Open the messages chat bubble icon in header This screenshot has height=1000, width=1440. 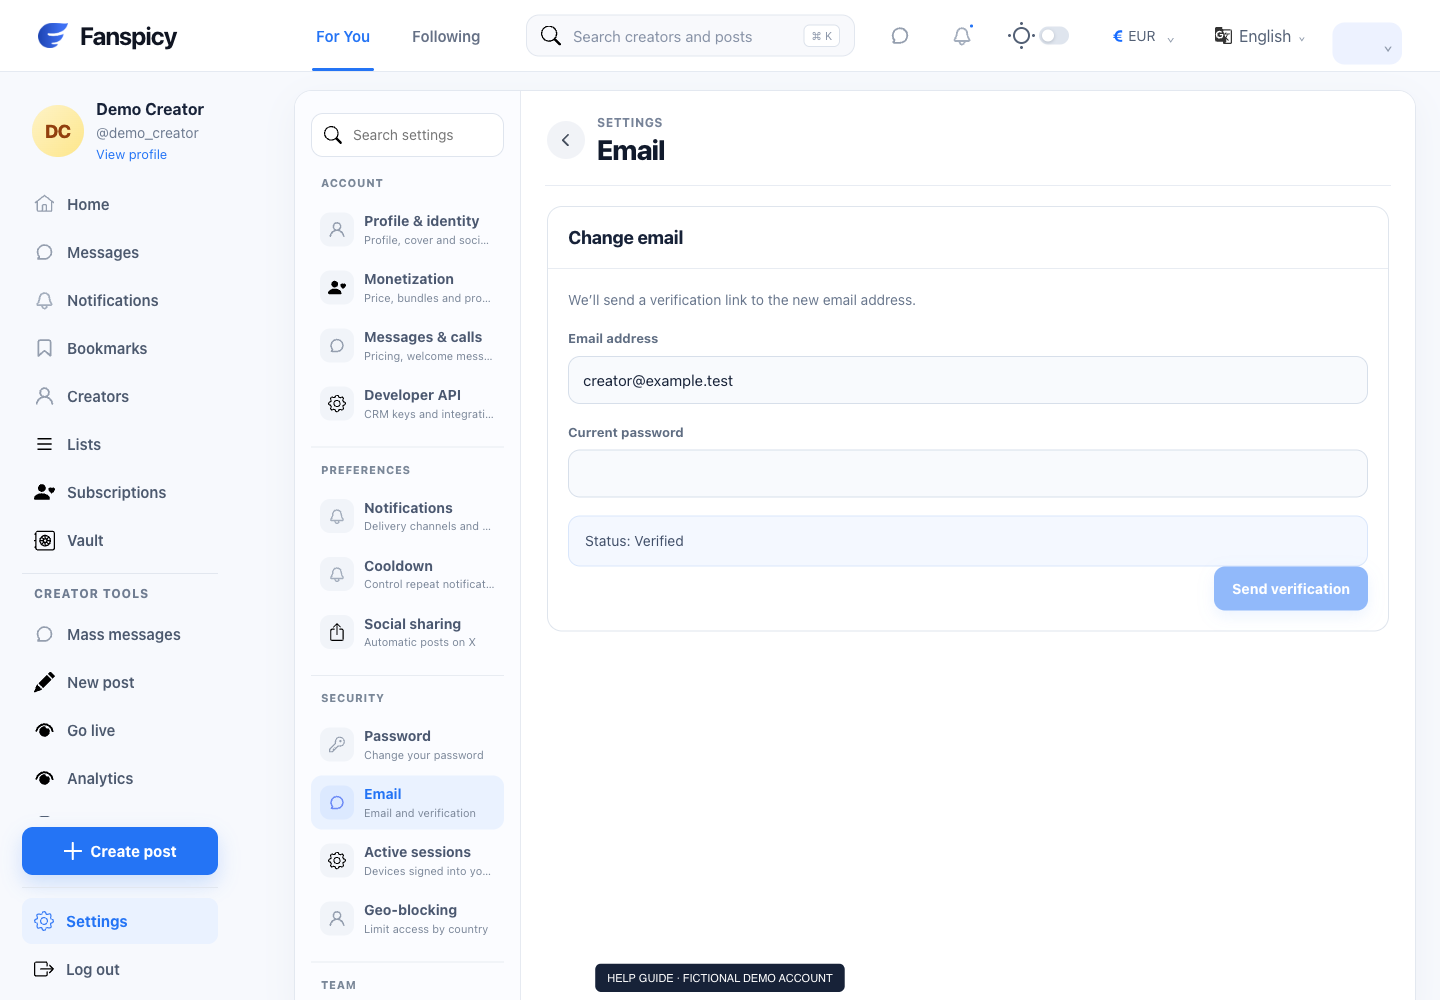(x=900, y=36)
